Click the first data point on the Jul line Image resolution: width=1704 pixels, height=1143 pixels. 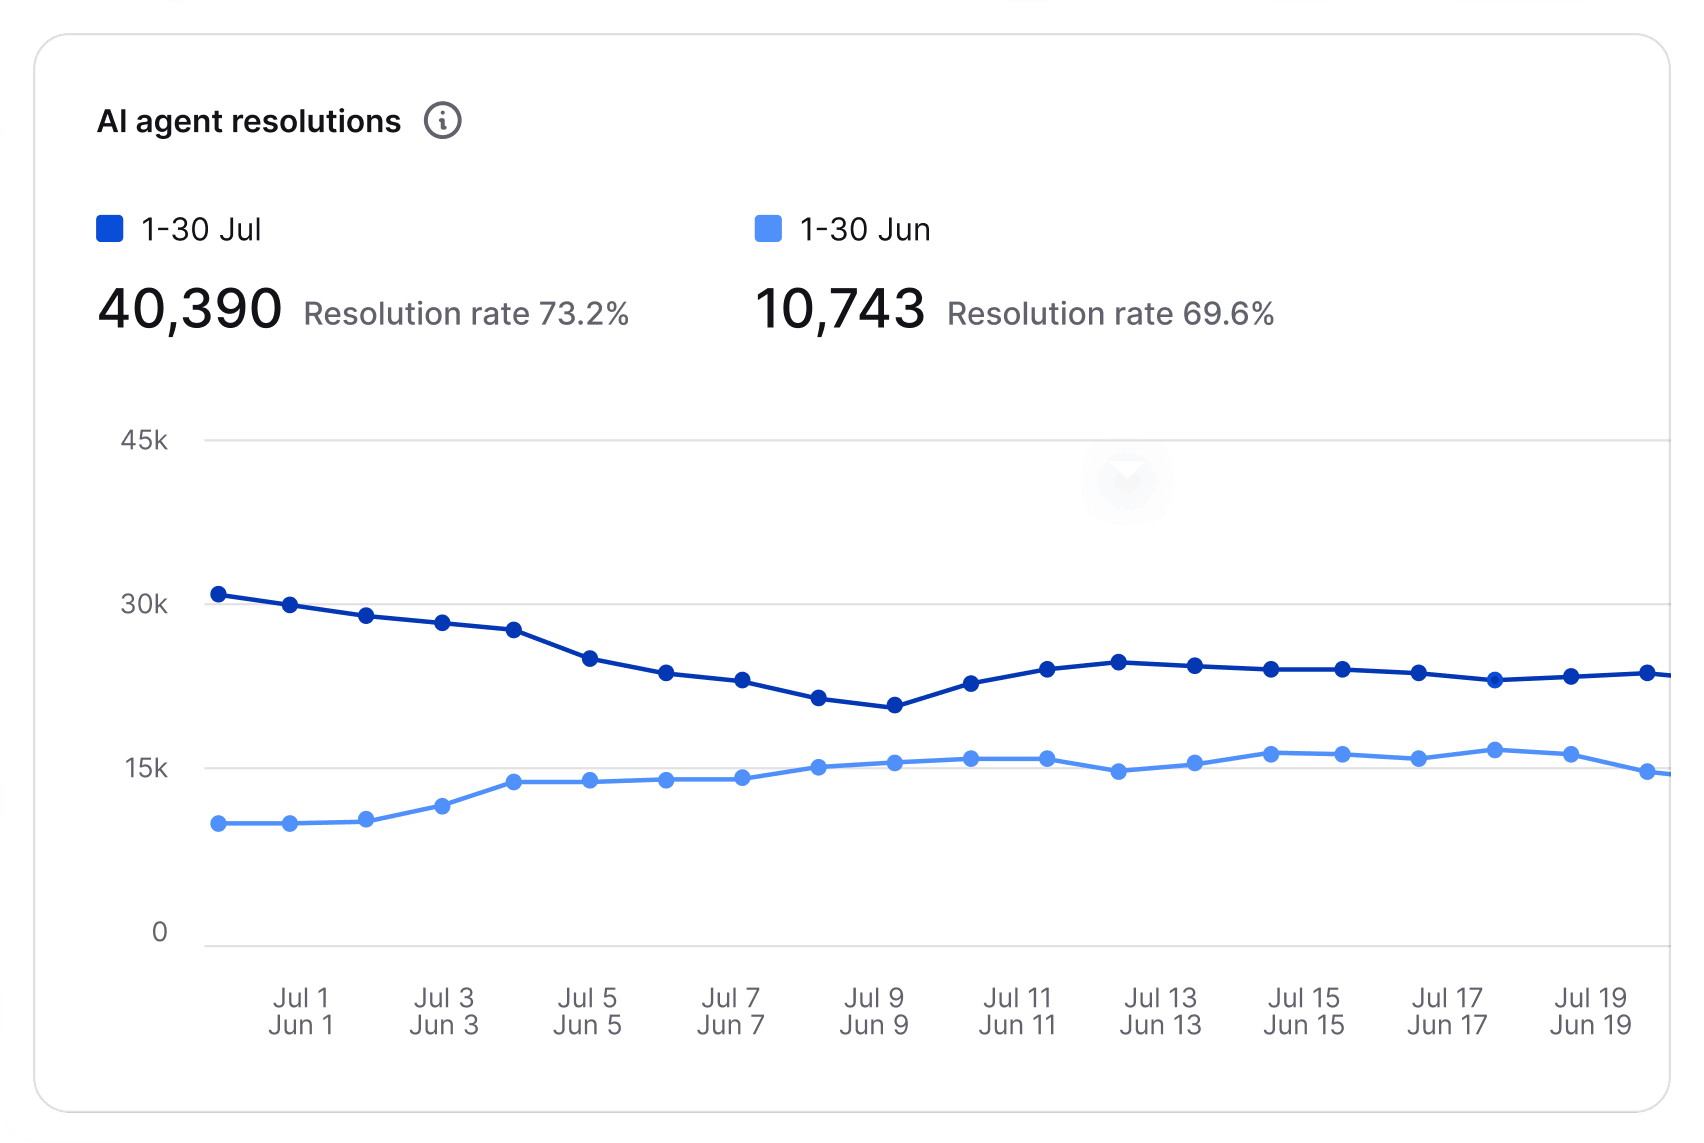pyautogui.click(x=218, y=593)
